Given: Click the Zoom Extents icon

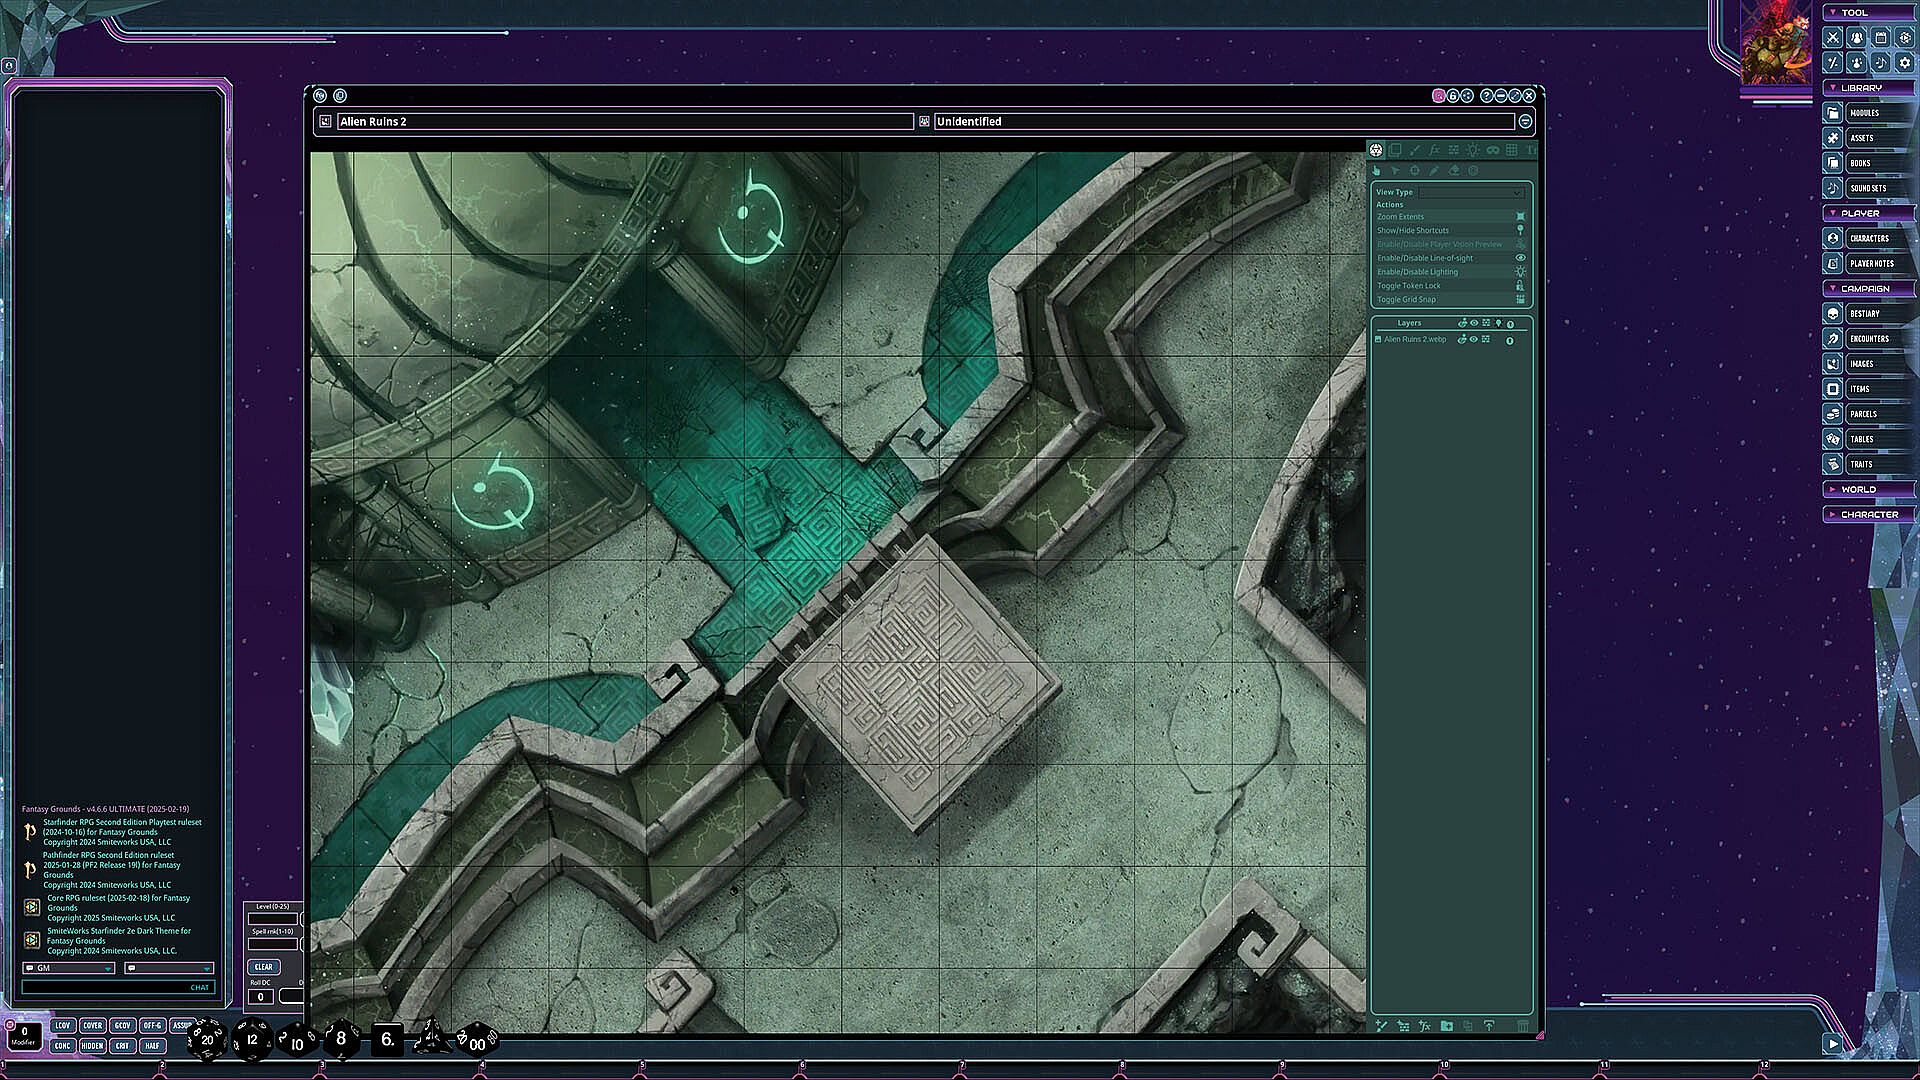Looking at the screenshot, I should 1520,217.
